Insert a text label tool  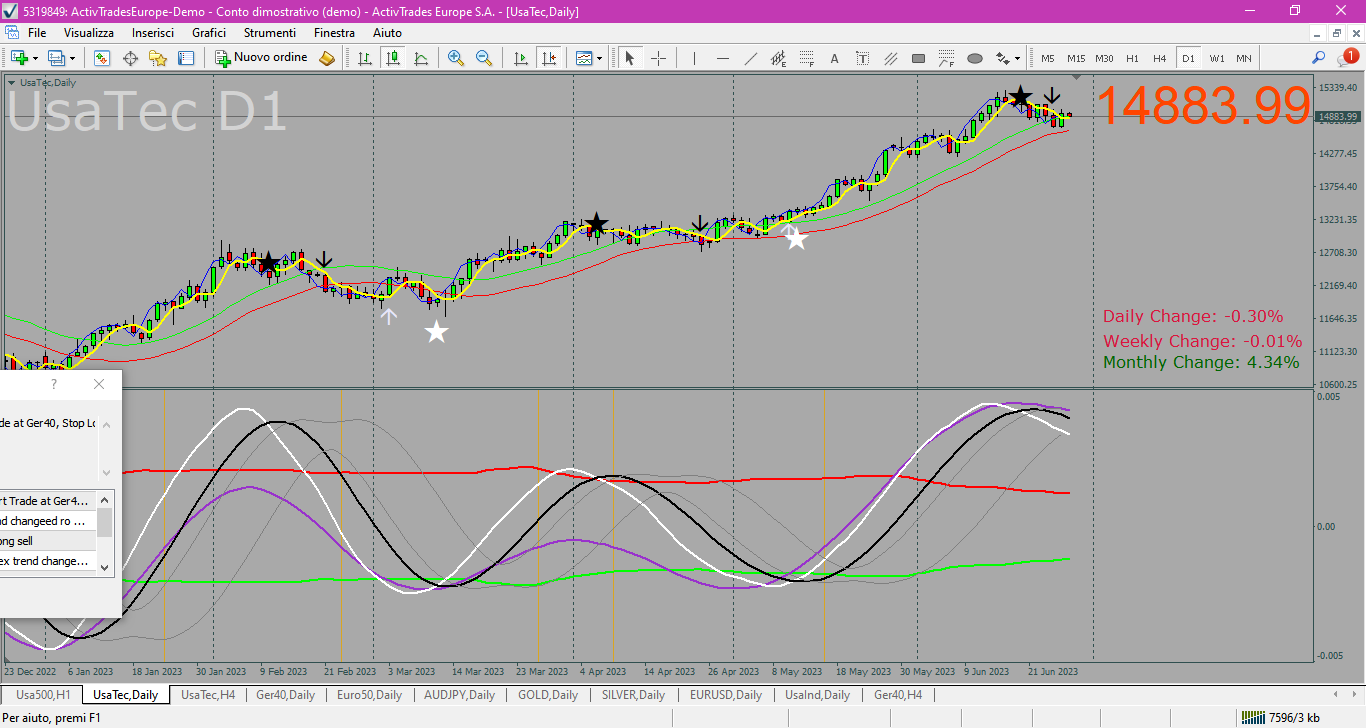[862, 58]
